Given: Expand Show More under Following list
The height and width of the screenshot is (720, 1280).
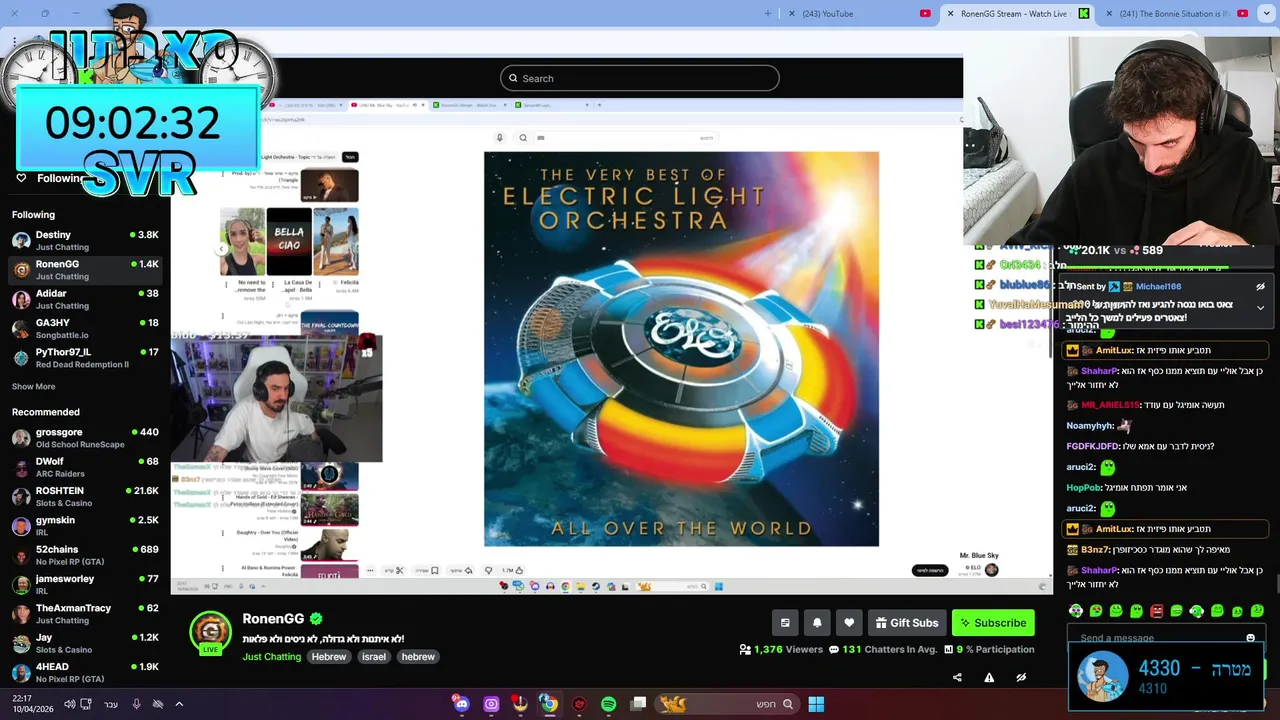Looking at the screenshot, I should (33, 386).
